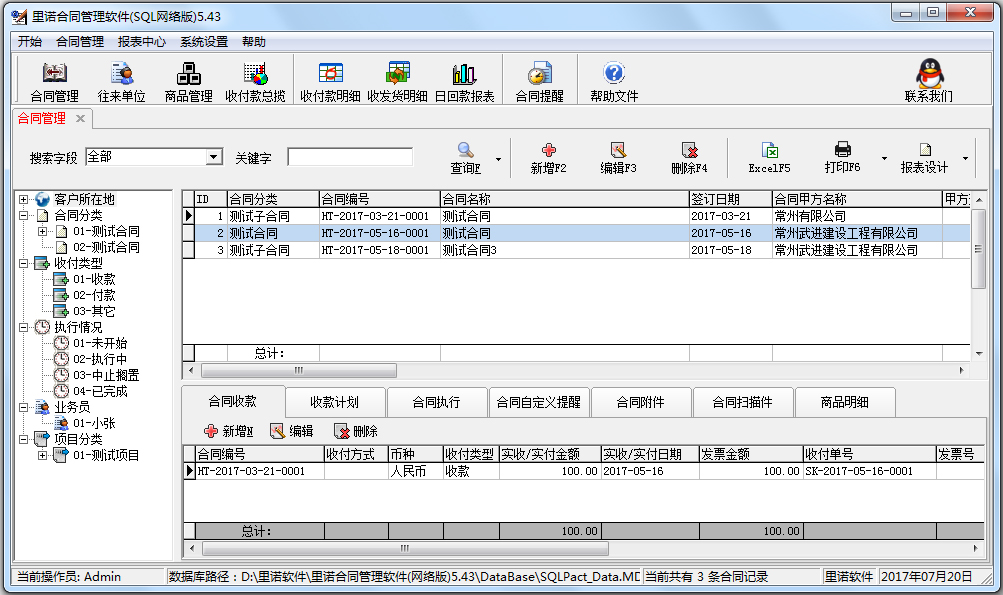The width and height of the screenshot is (1003, 595).
Task: Click the SK-2017-05-16-0001 payment number cell
Action: click(x=869, y=472)
